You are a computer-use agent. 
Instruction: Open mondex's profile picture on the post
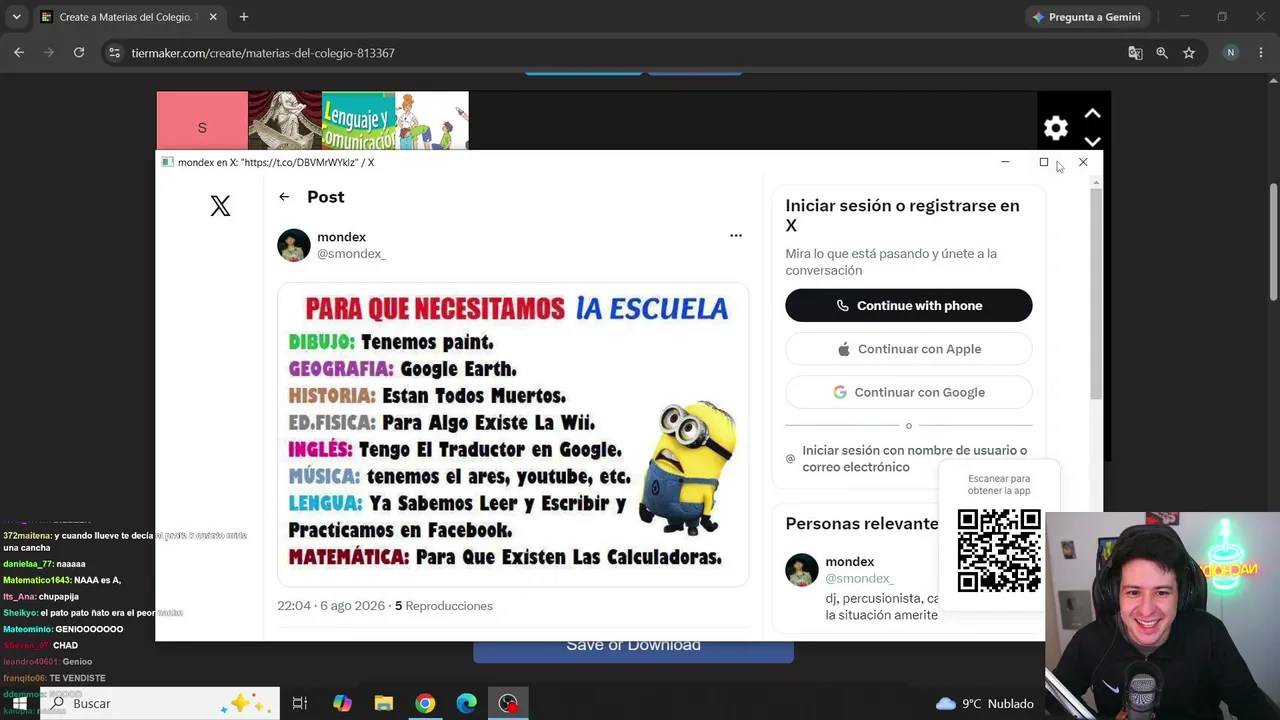pos(294,245)
